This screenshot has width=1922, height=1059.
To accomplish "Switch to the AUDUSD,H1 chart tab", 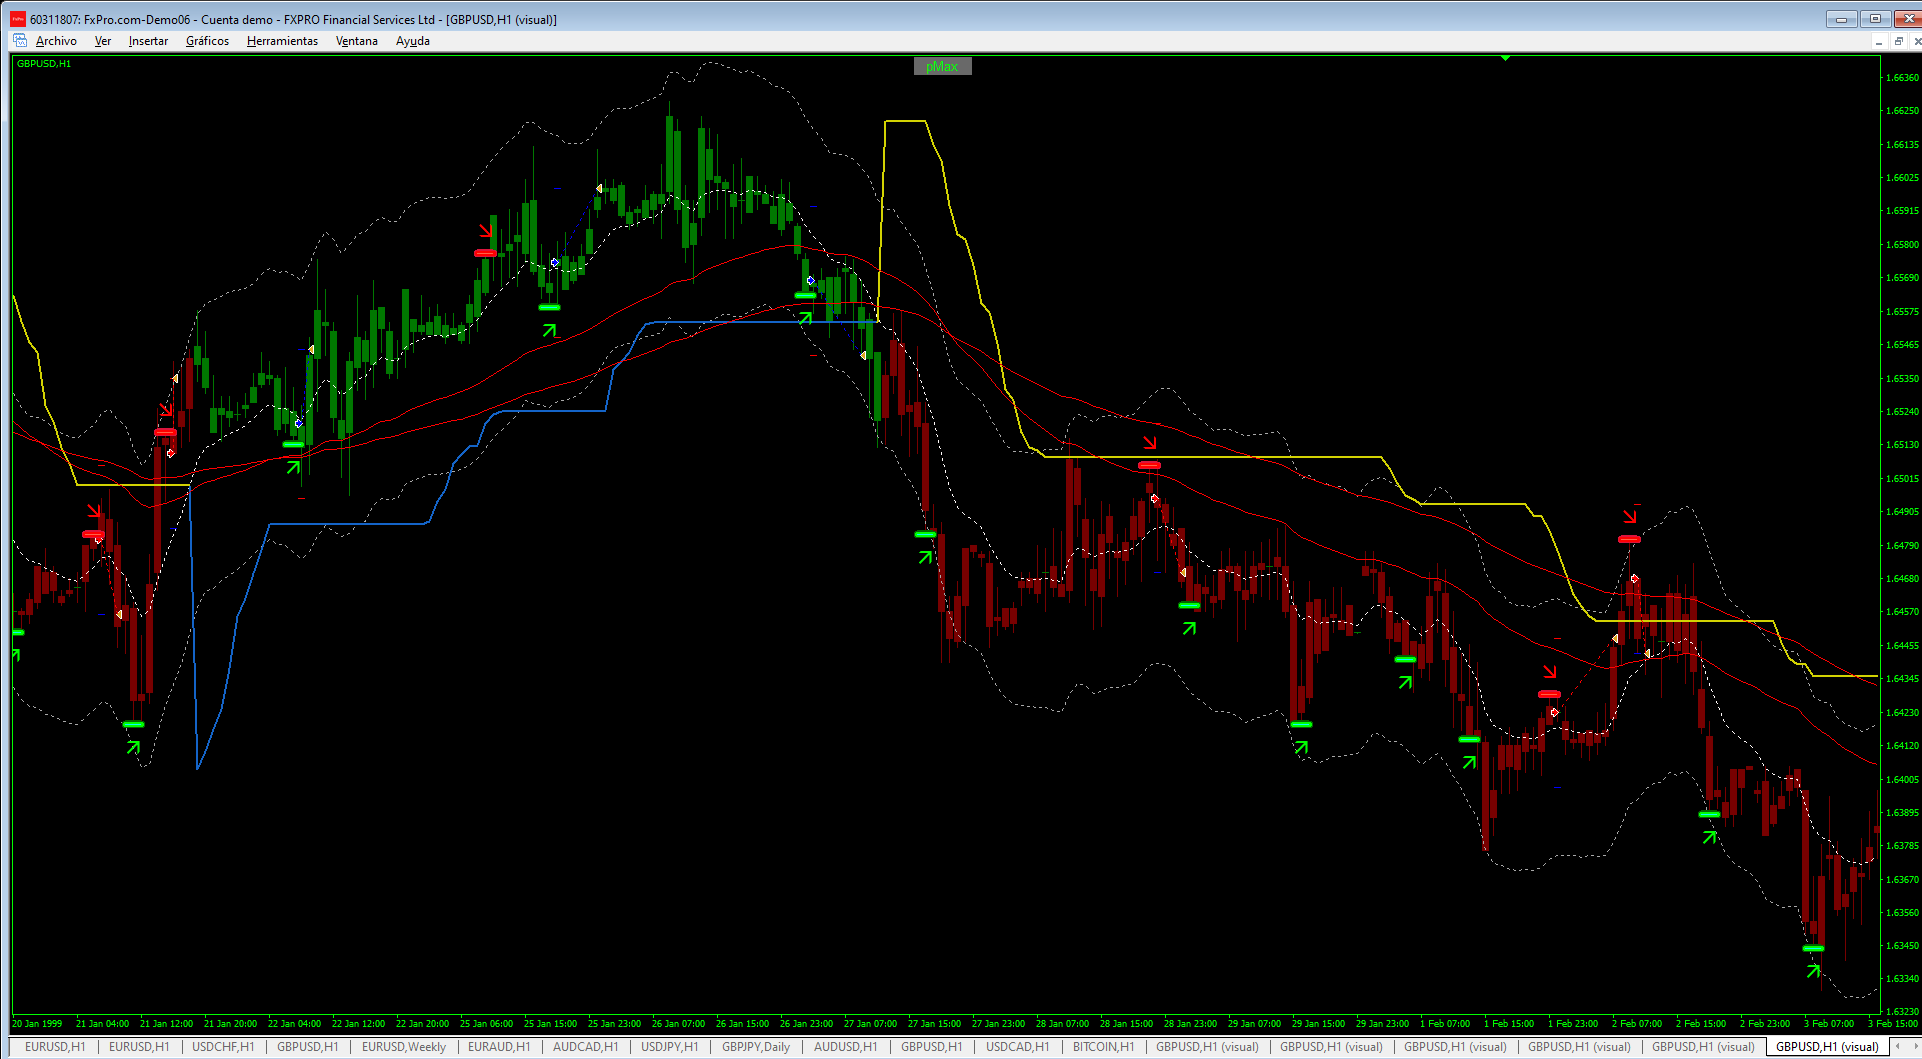I will [x=845, y=1047].
